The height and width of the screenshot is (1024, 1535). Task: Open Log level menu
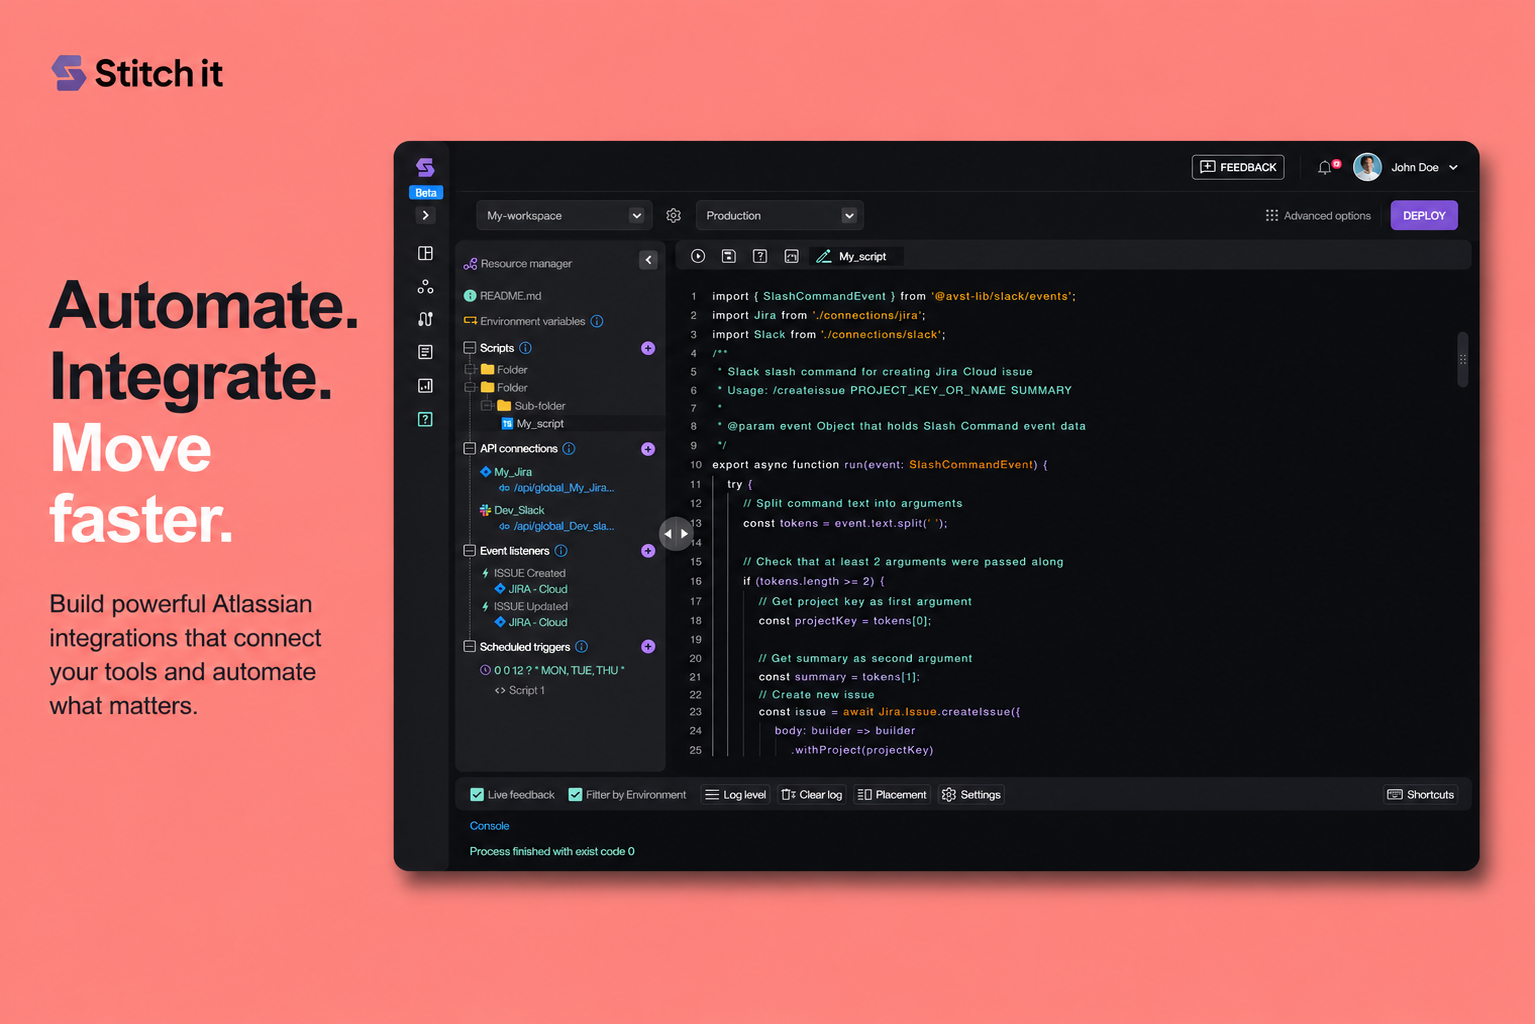coord(735,795)
